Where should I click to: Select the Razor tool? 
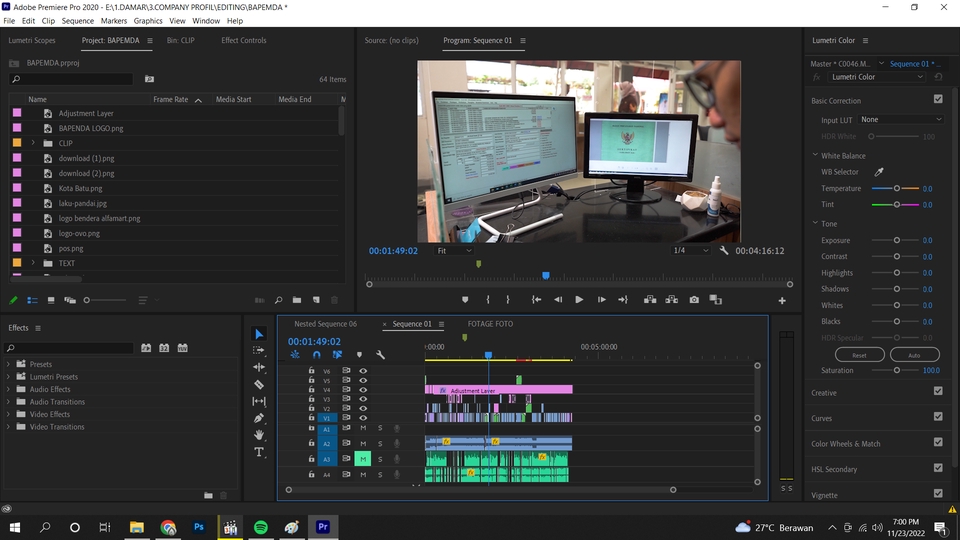click(259, 384)
